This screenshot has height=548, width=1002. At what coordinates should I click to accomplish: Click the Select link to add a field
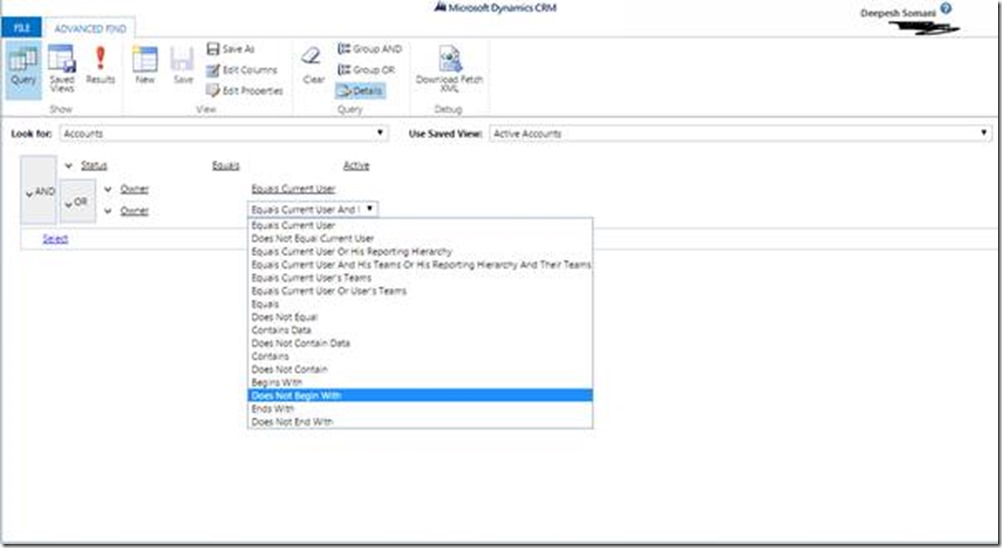click(x=55, y=239)
